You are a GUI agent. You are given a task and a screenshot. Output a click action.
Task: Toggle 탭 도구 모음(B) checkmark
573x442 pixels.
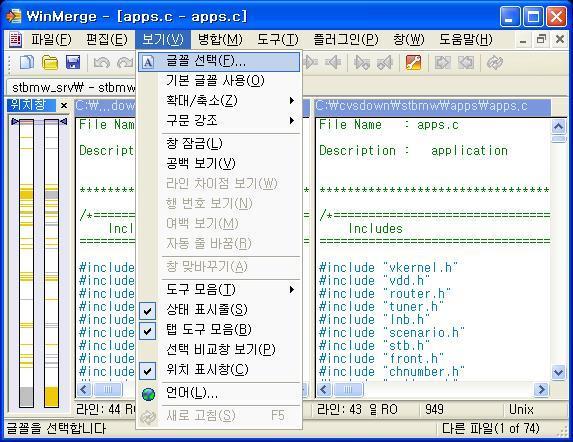147,331
